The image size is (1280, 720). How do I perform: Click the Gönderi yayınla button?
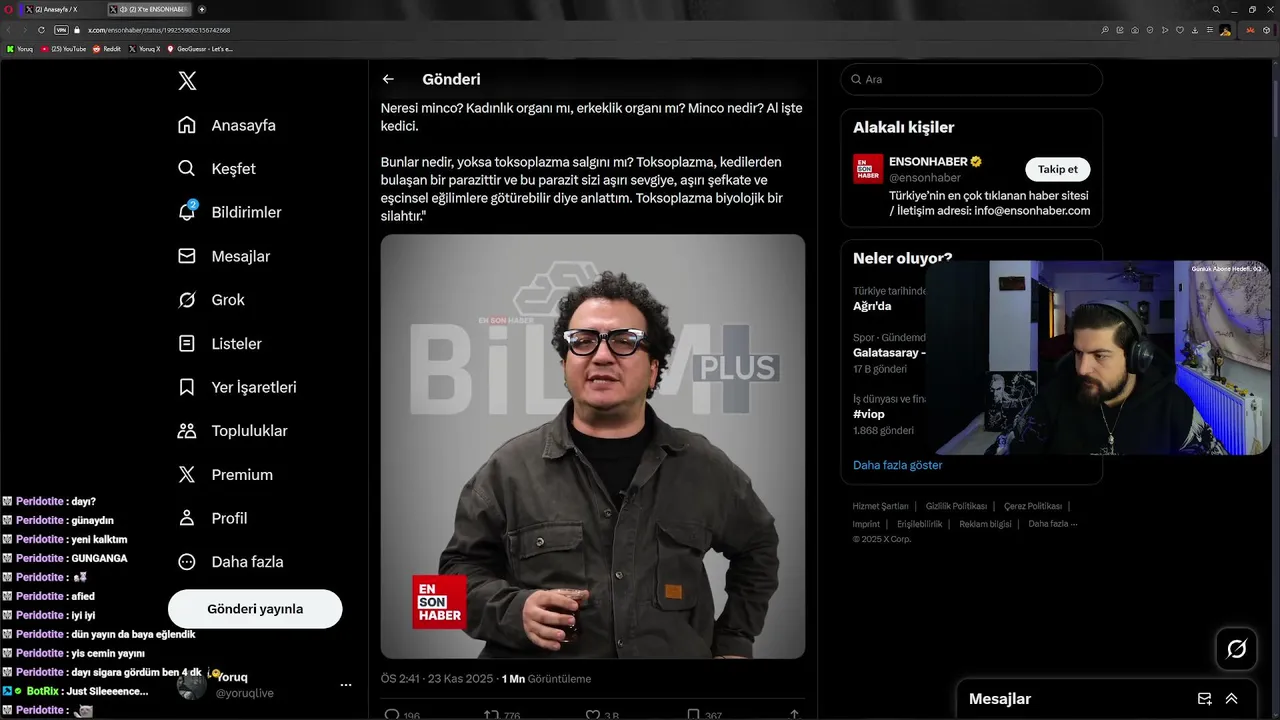(255, 609)
